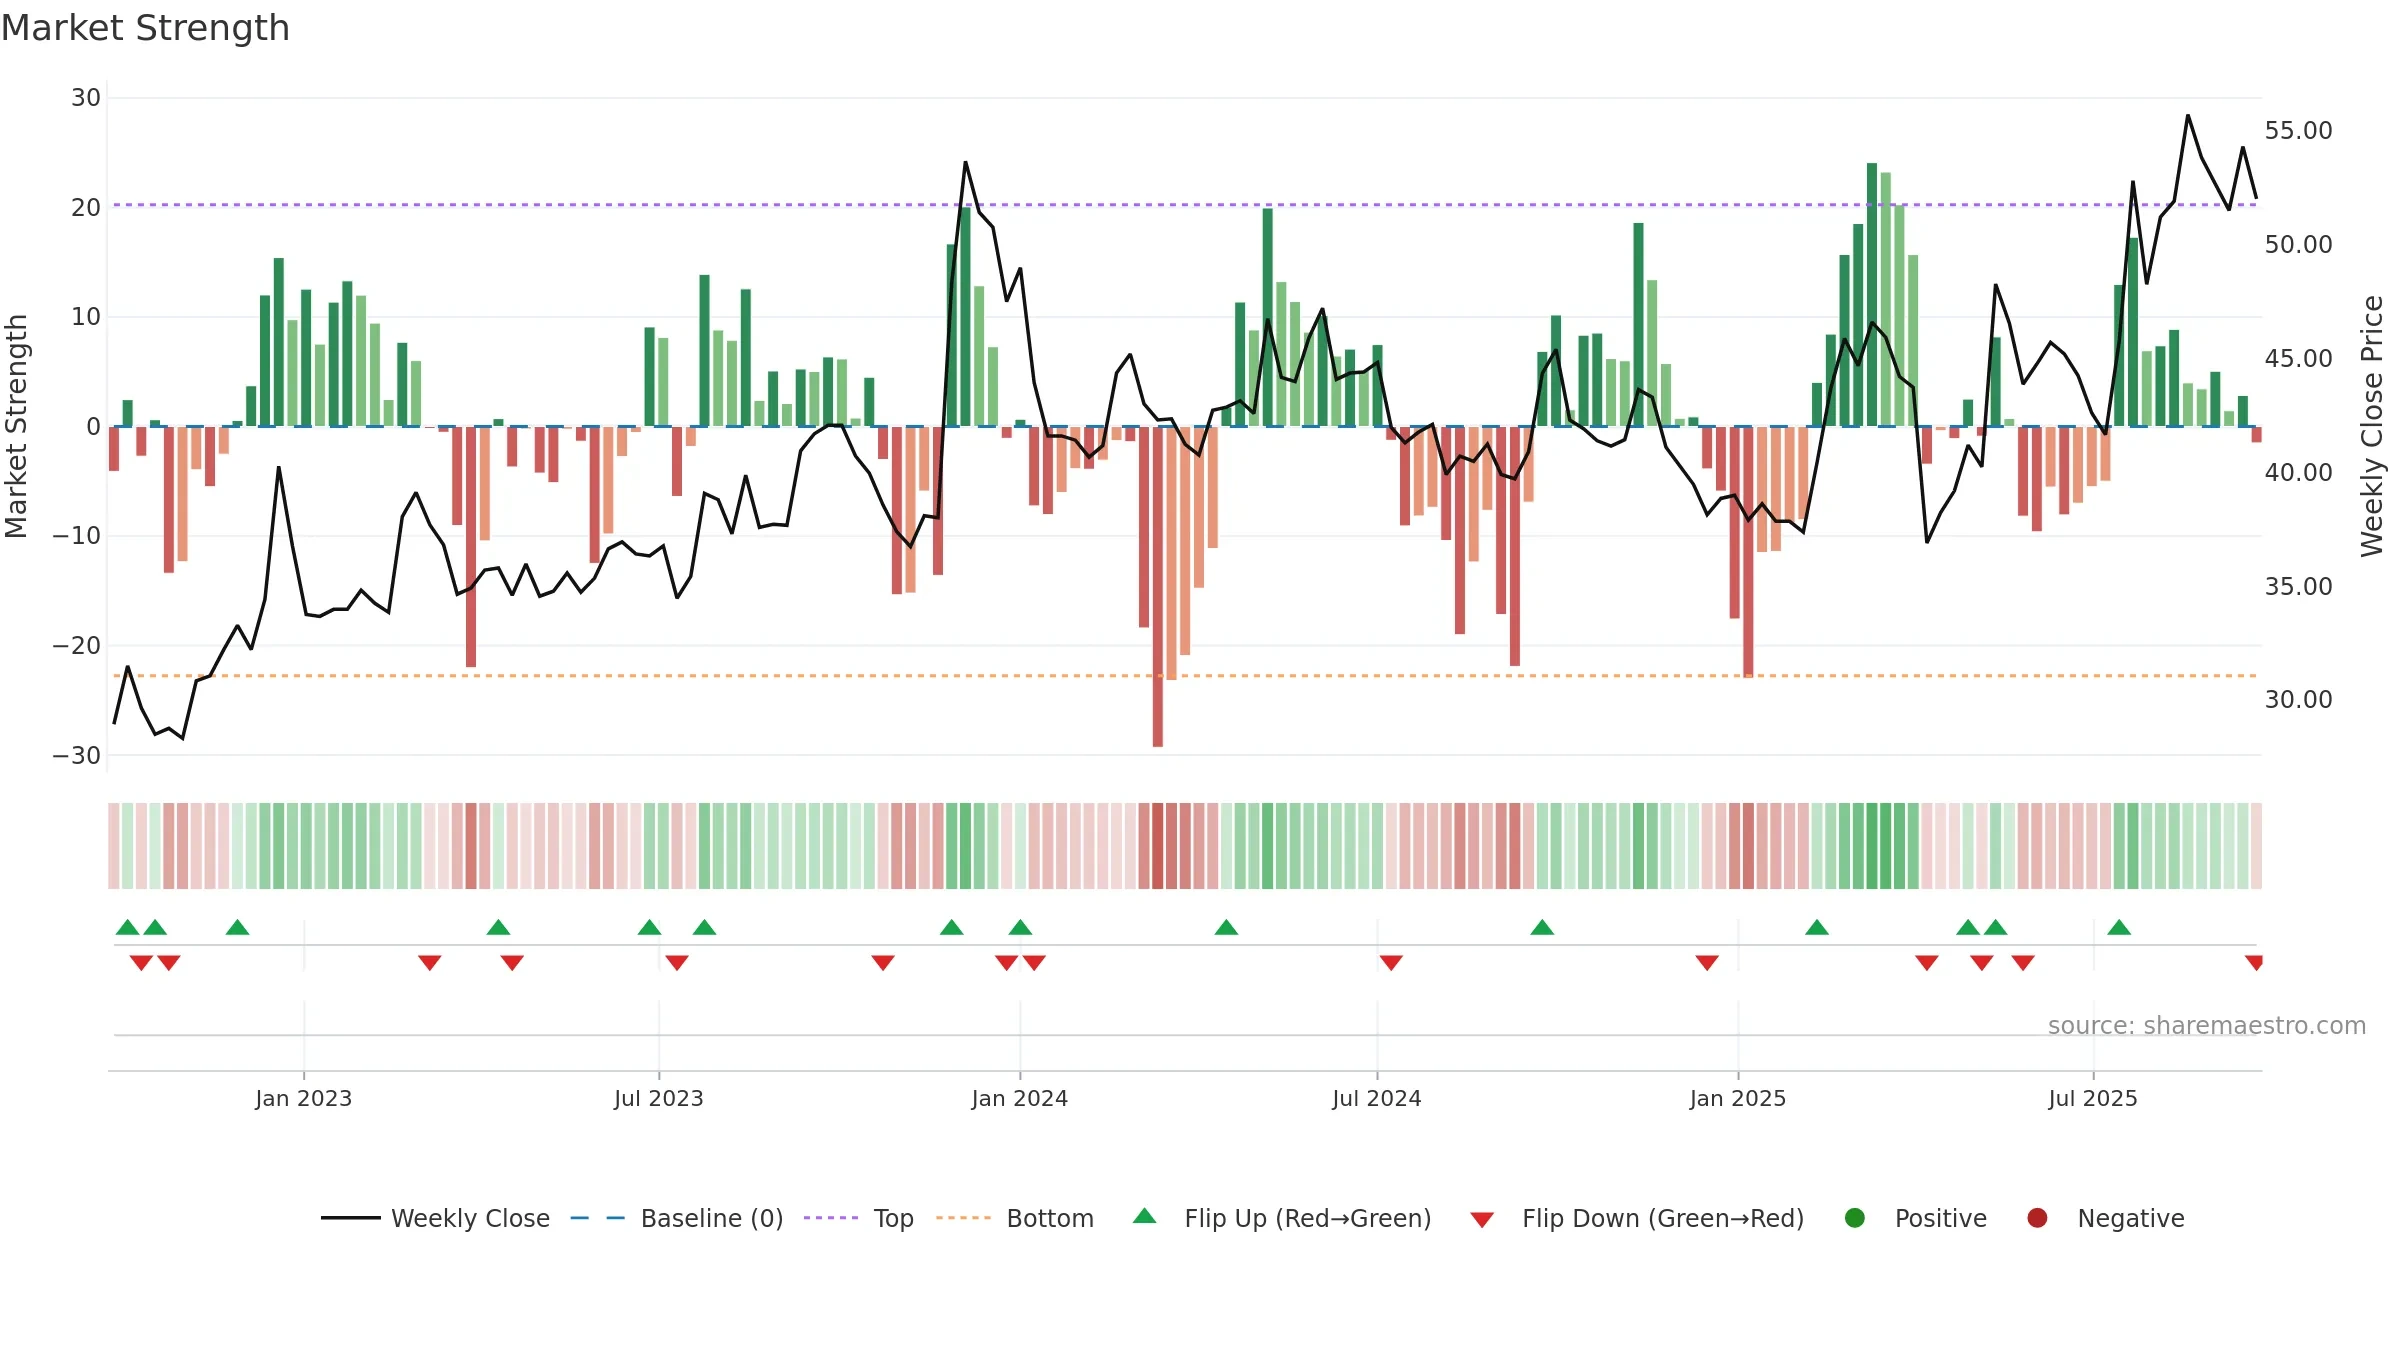This screenshot has height=1350, width=2400.
Task: Toggle the Baseline (0) legend entry
Action: 677,1218
